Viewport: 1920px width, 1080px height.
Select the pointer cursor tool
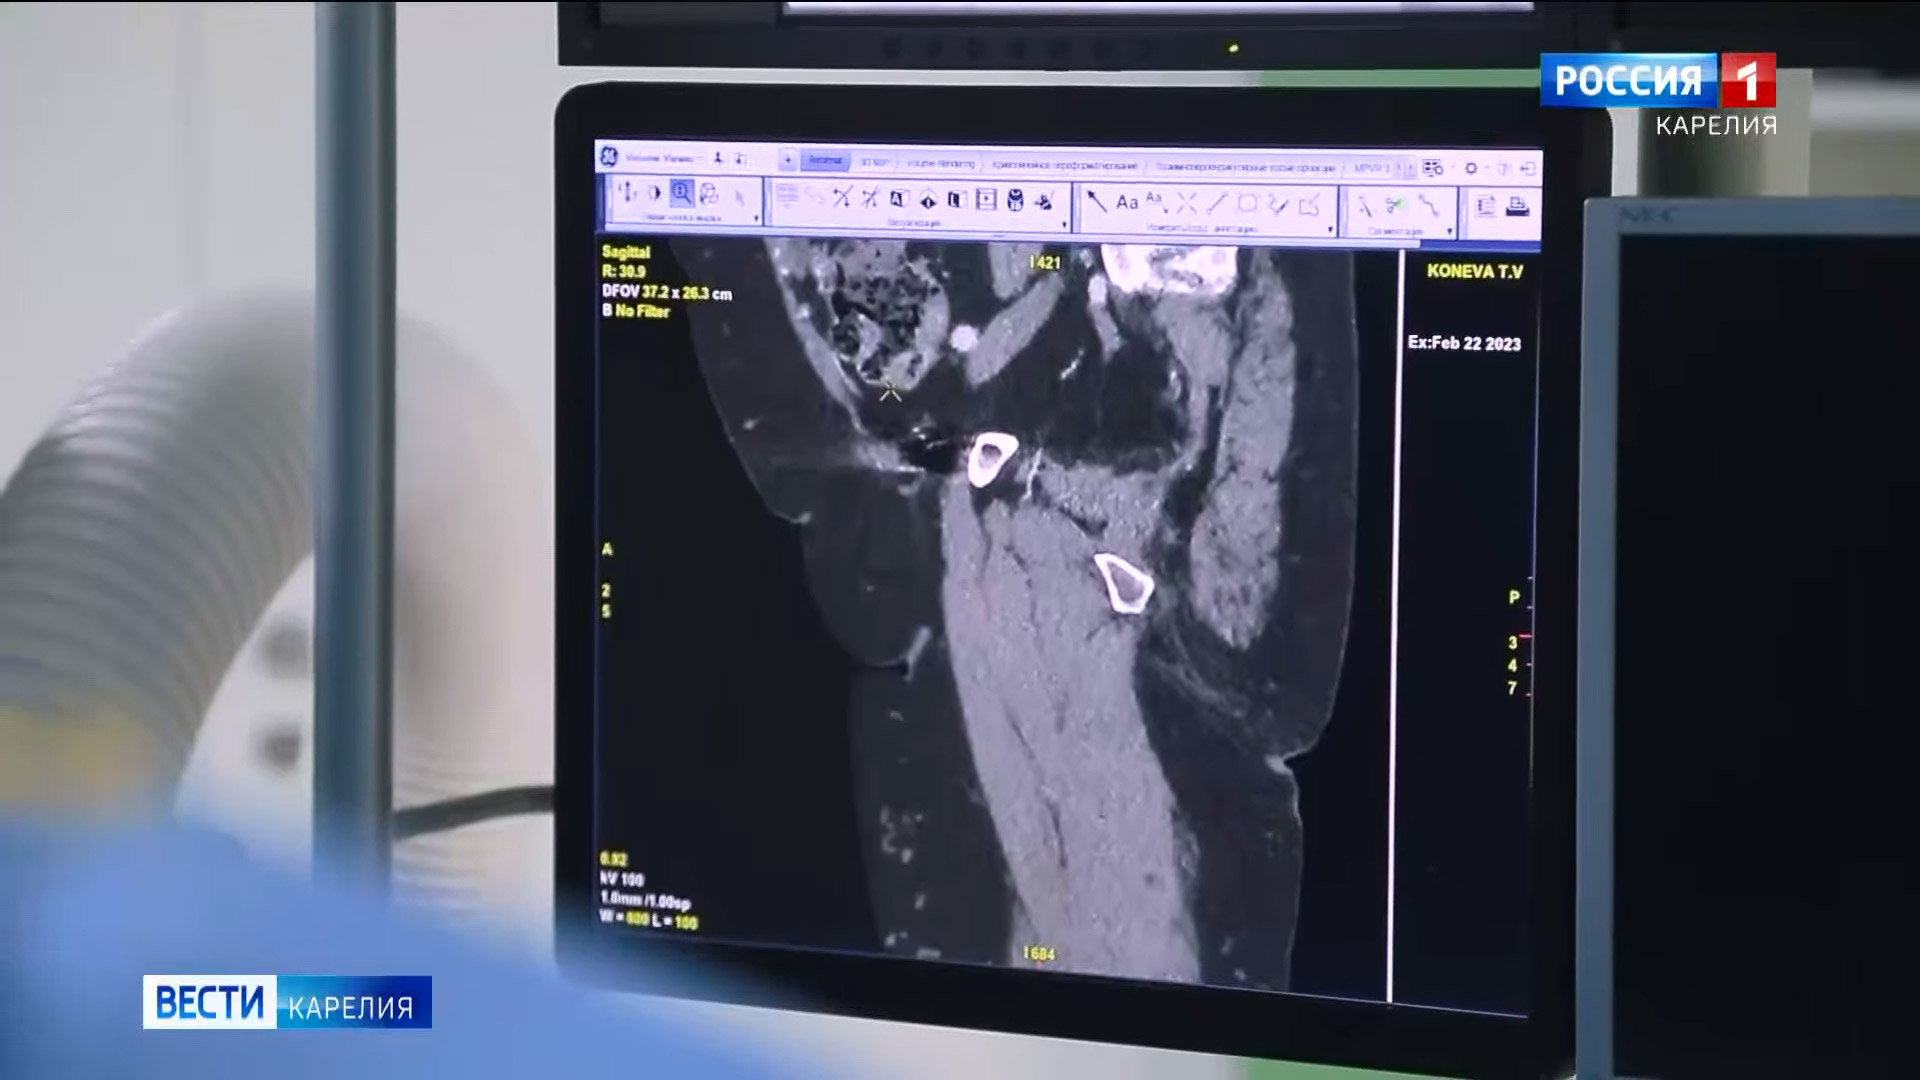point(739,197)
